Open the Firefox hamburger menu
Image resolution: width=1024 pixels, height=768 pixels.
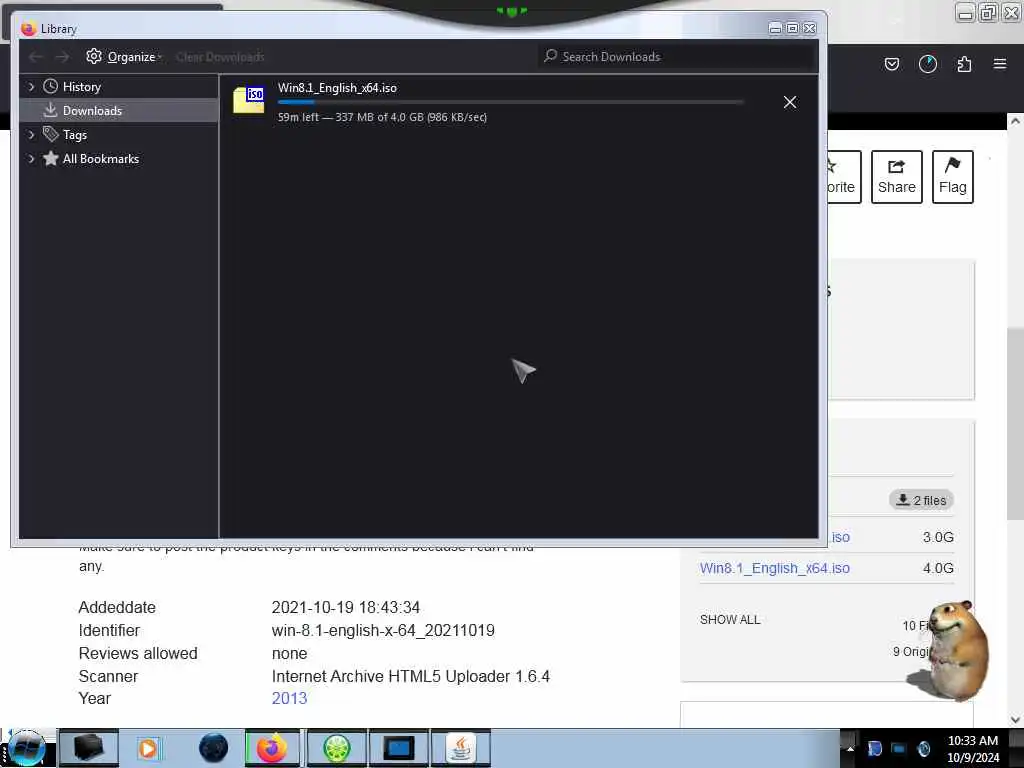coord(1000,64)
